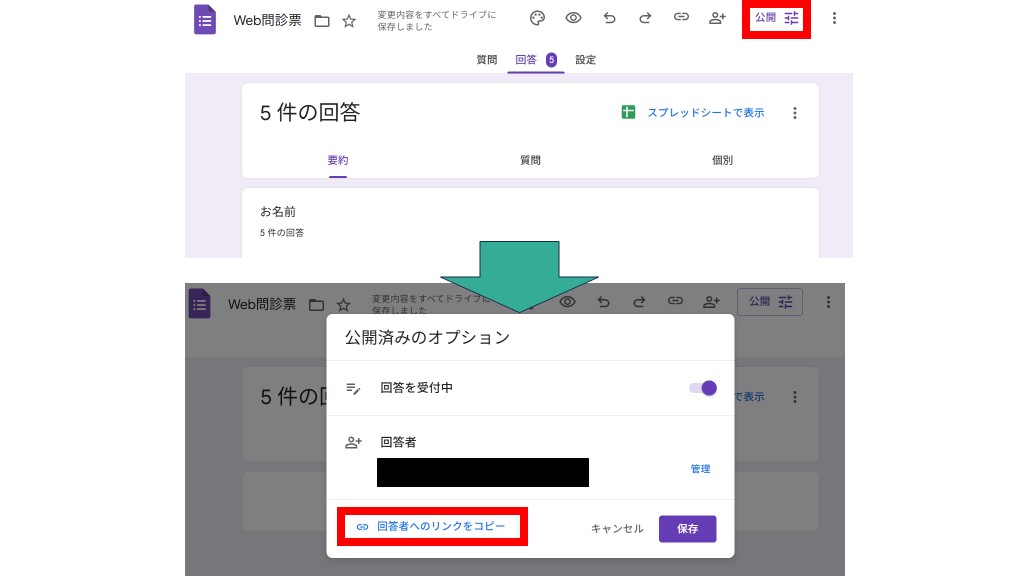Open the 個別 responses view

point(721,160)
